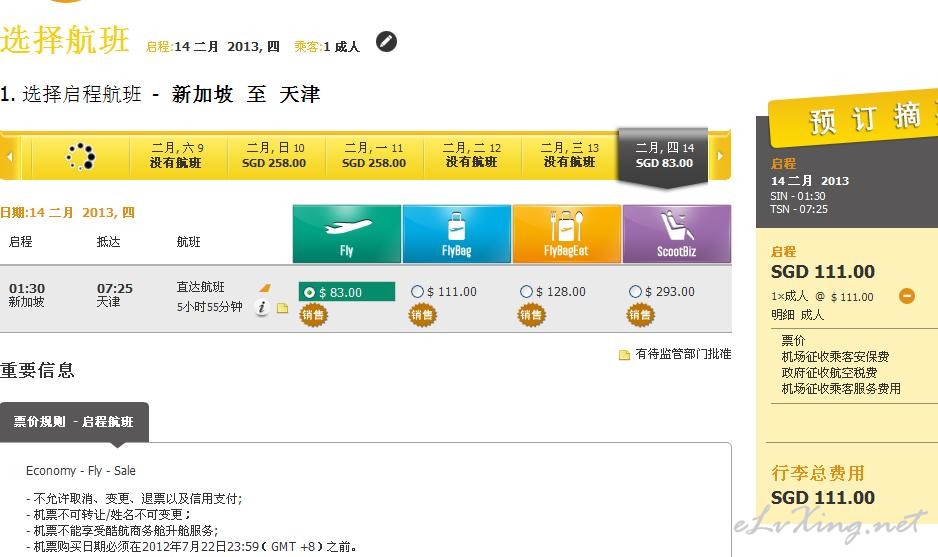Click the 01:30 新加坡 departure time
938x557 pixels.
[x=26, y=295]
